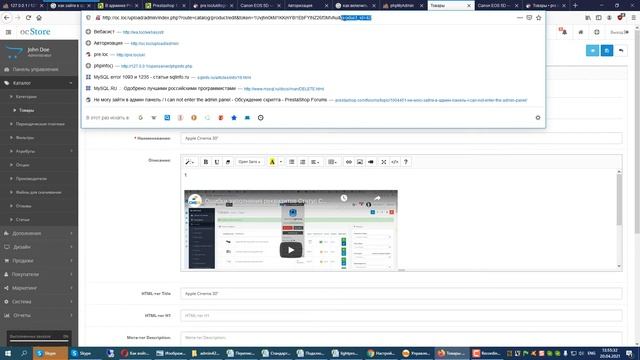Open the text color dropdown arrow
This screenshot has height=360, width=640.
point(280,162)
